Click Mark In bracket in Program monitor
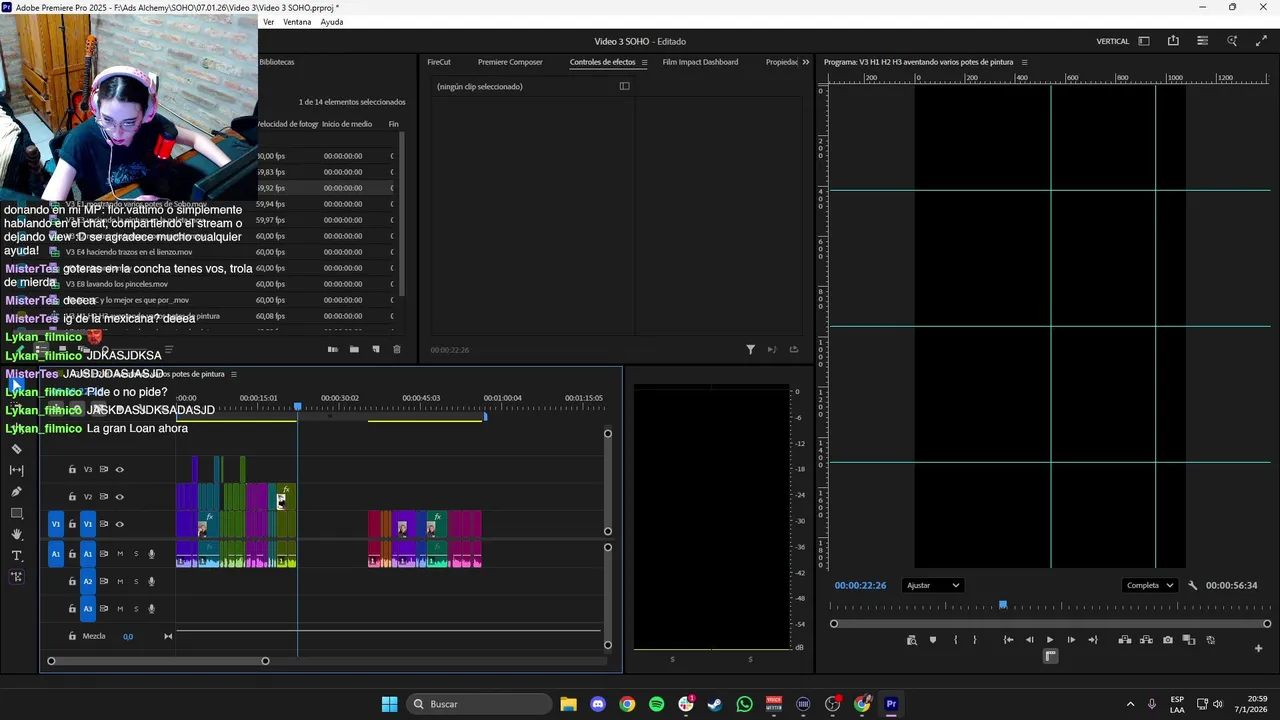1280x720 pixels. (955, 640)
